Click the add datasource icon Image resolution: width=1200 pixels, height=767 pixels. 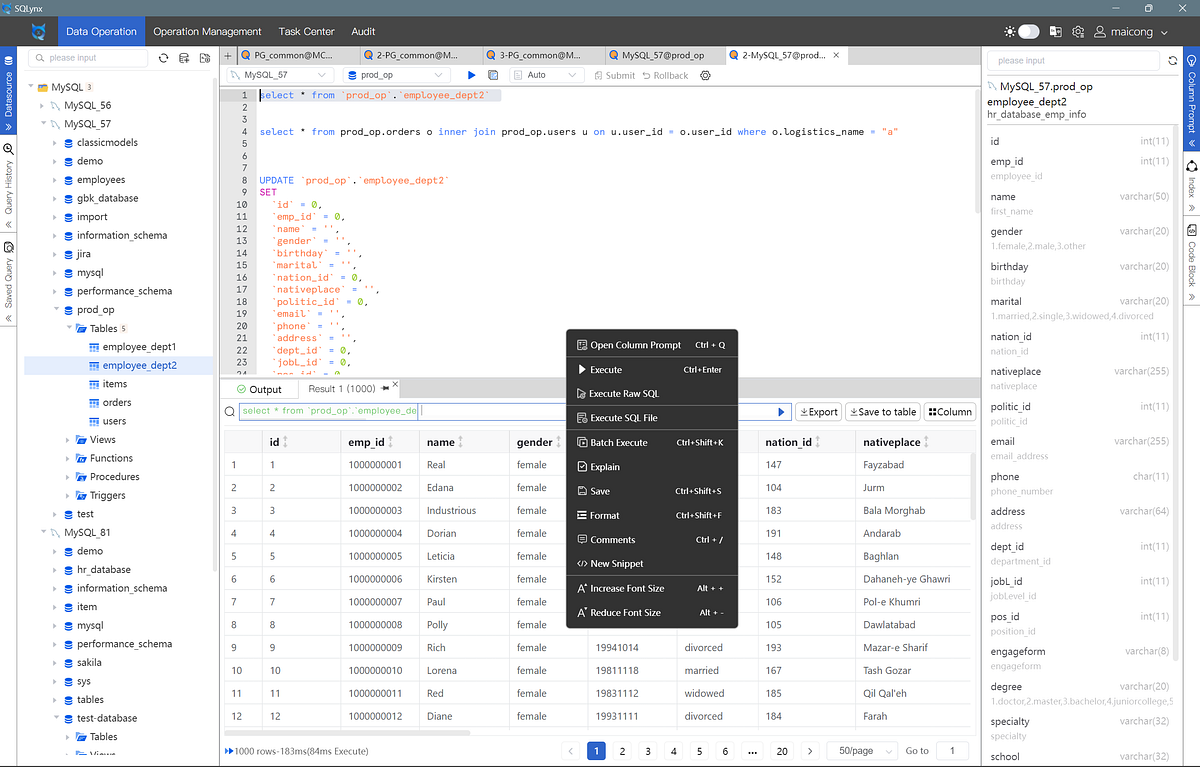(x=183, y=58)
